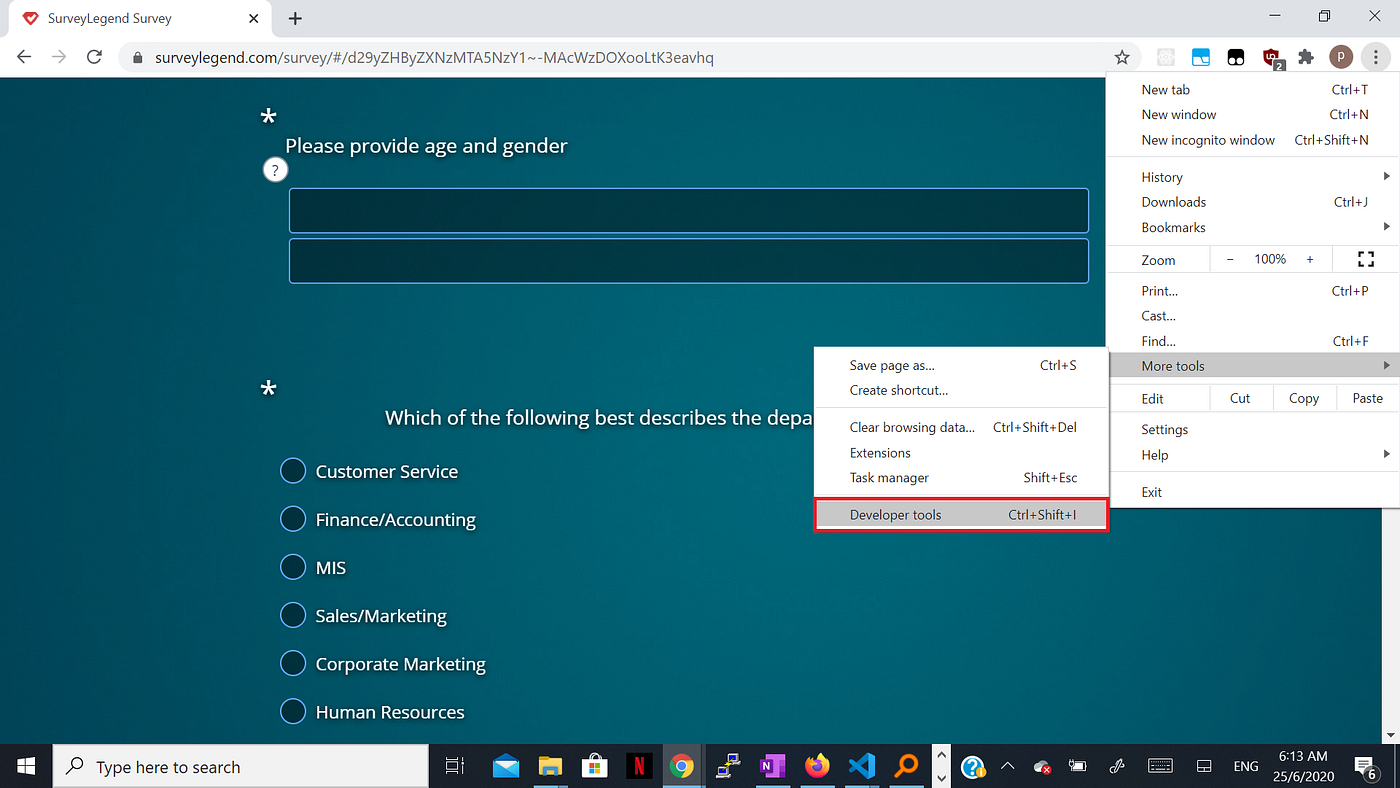Click the first age input field
1400x788 pixels.
coord(688,210)
